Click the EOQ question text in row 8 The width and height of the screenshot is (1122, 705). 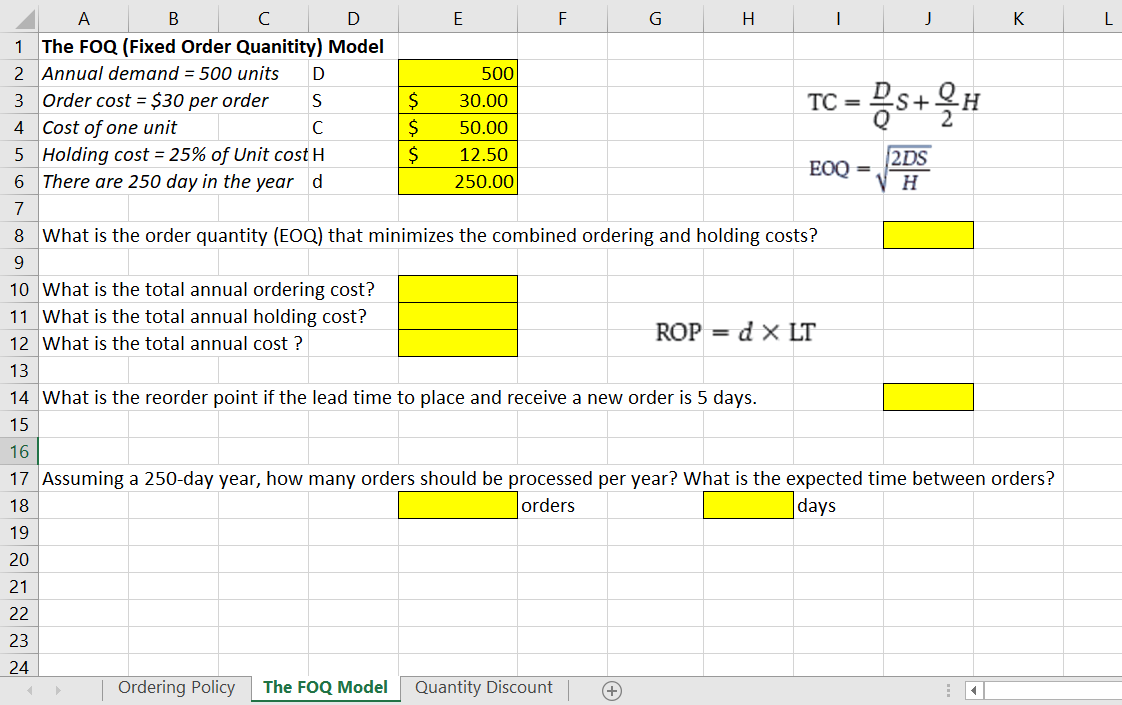tap(429, 235)
